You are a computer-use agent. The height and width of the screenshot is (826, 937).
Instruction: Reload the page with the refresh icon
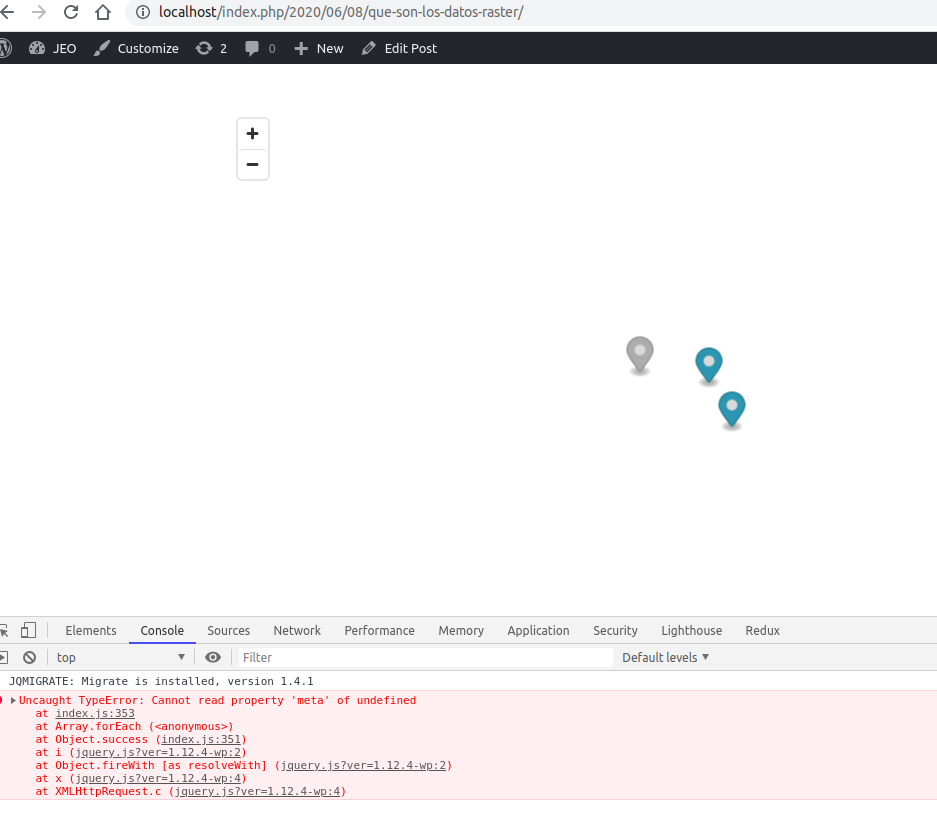tap(71, 12)
